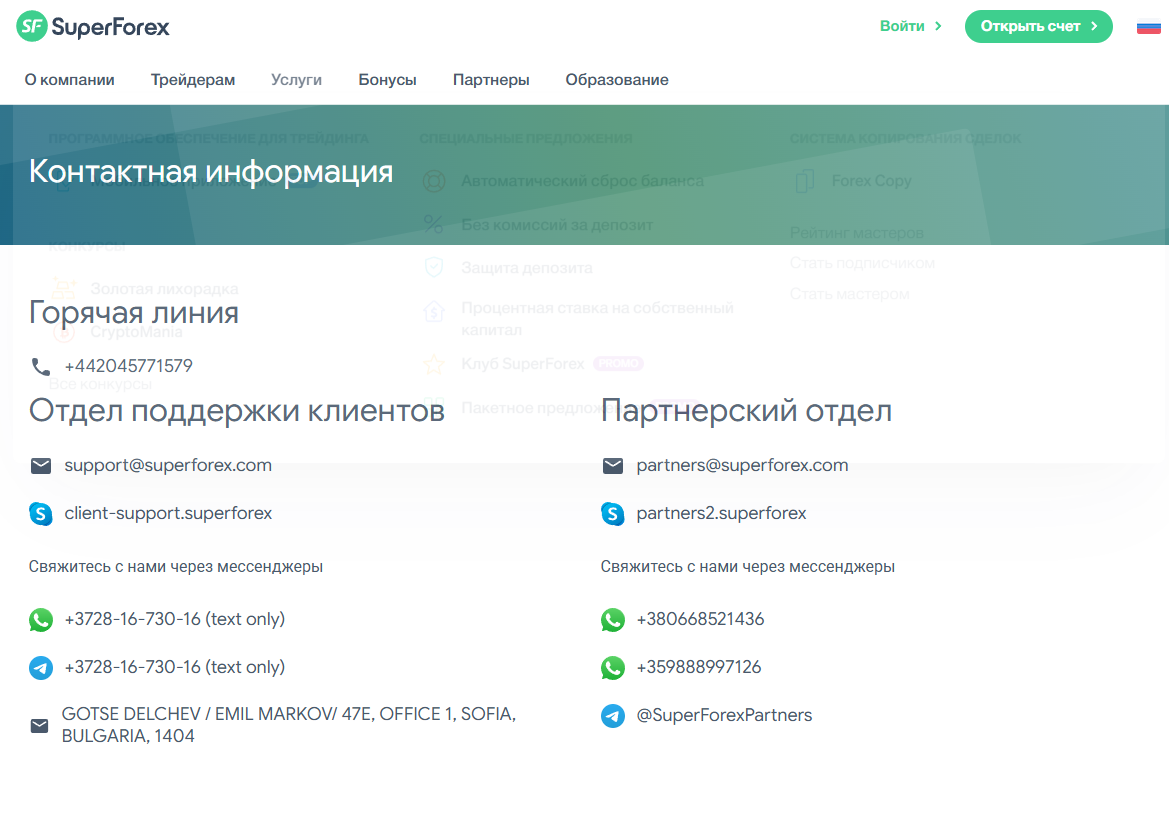Screen dimensions: 1169x836
Task: Click the Telegram number +3728-16-730-16 (text only)
Action: click(x=174, y=667)
